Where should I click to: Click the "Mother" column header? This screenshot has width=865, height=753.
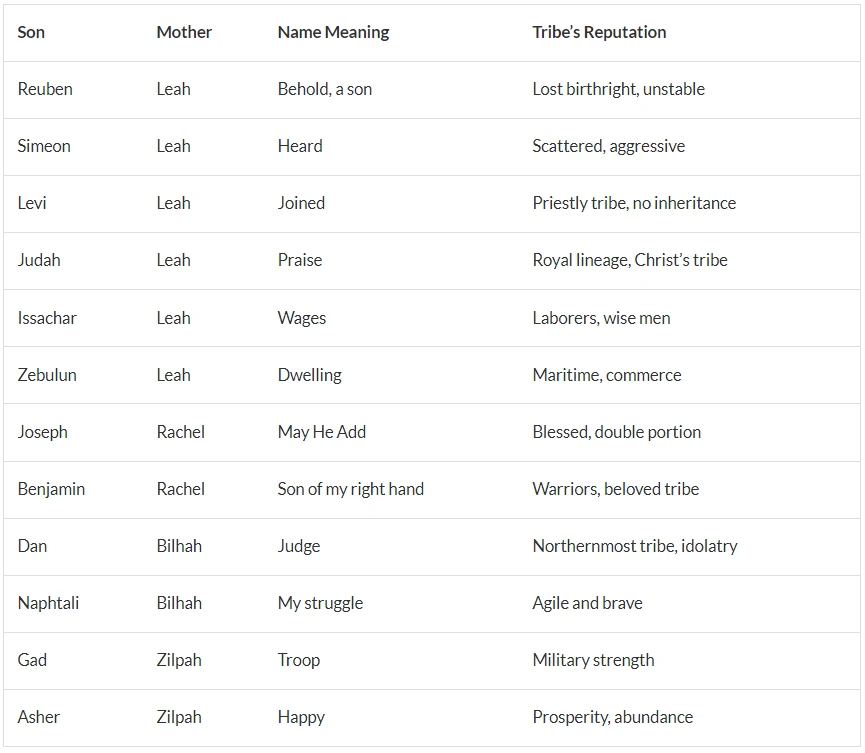(184, 32)
